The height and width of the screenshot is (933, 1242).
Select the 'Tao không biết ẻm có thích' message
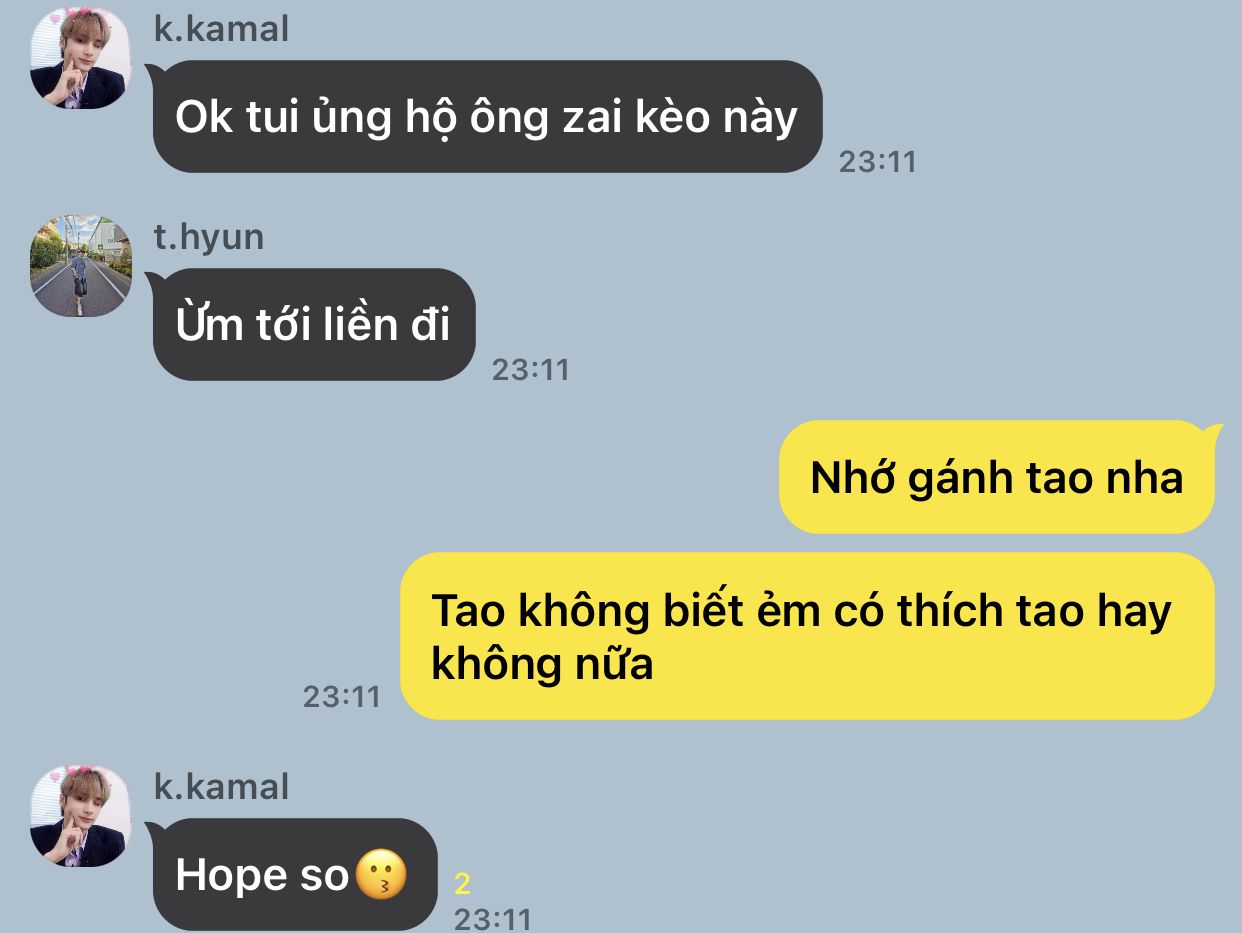807,636
